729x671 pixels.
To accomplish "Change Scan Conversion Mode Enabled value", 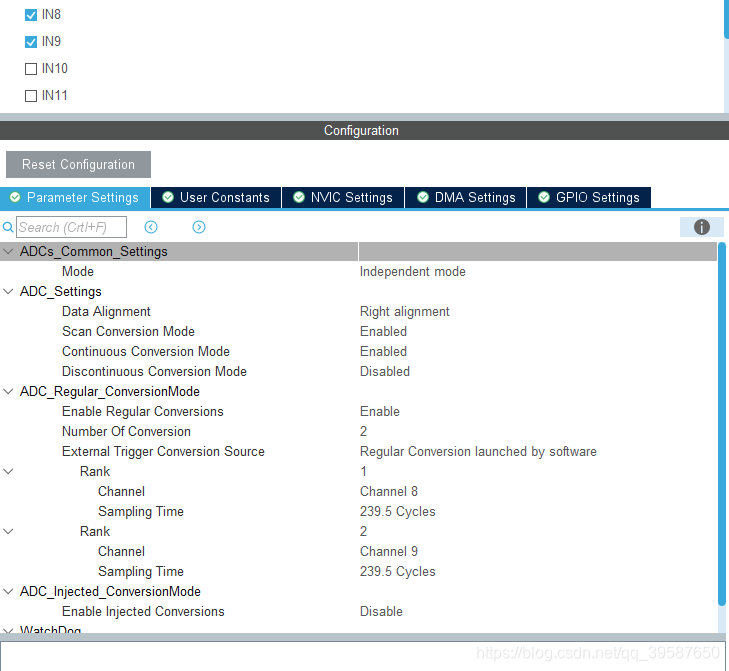I will tap(383, 332).
